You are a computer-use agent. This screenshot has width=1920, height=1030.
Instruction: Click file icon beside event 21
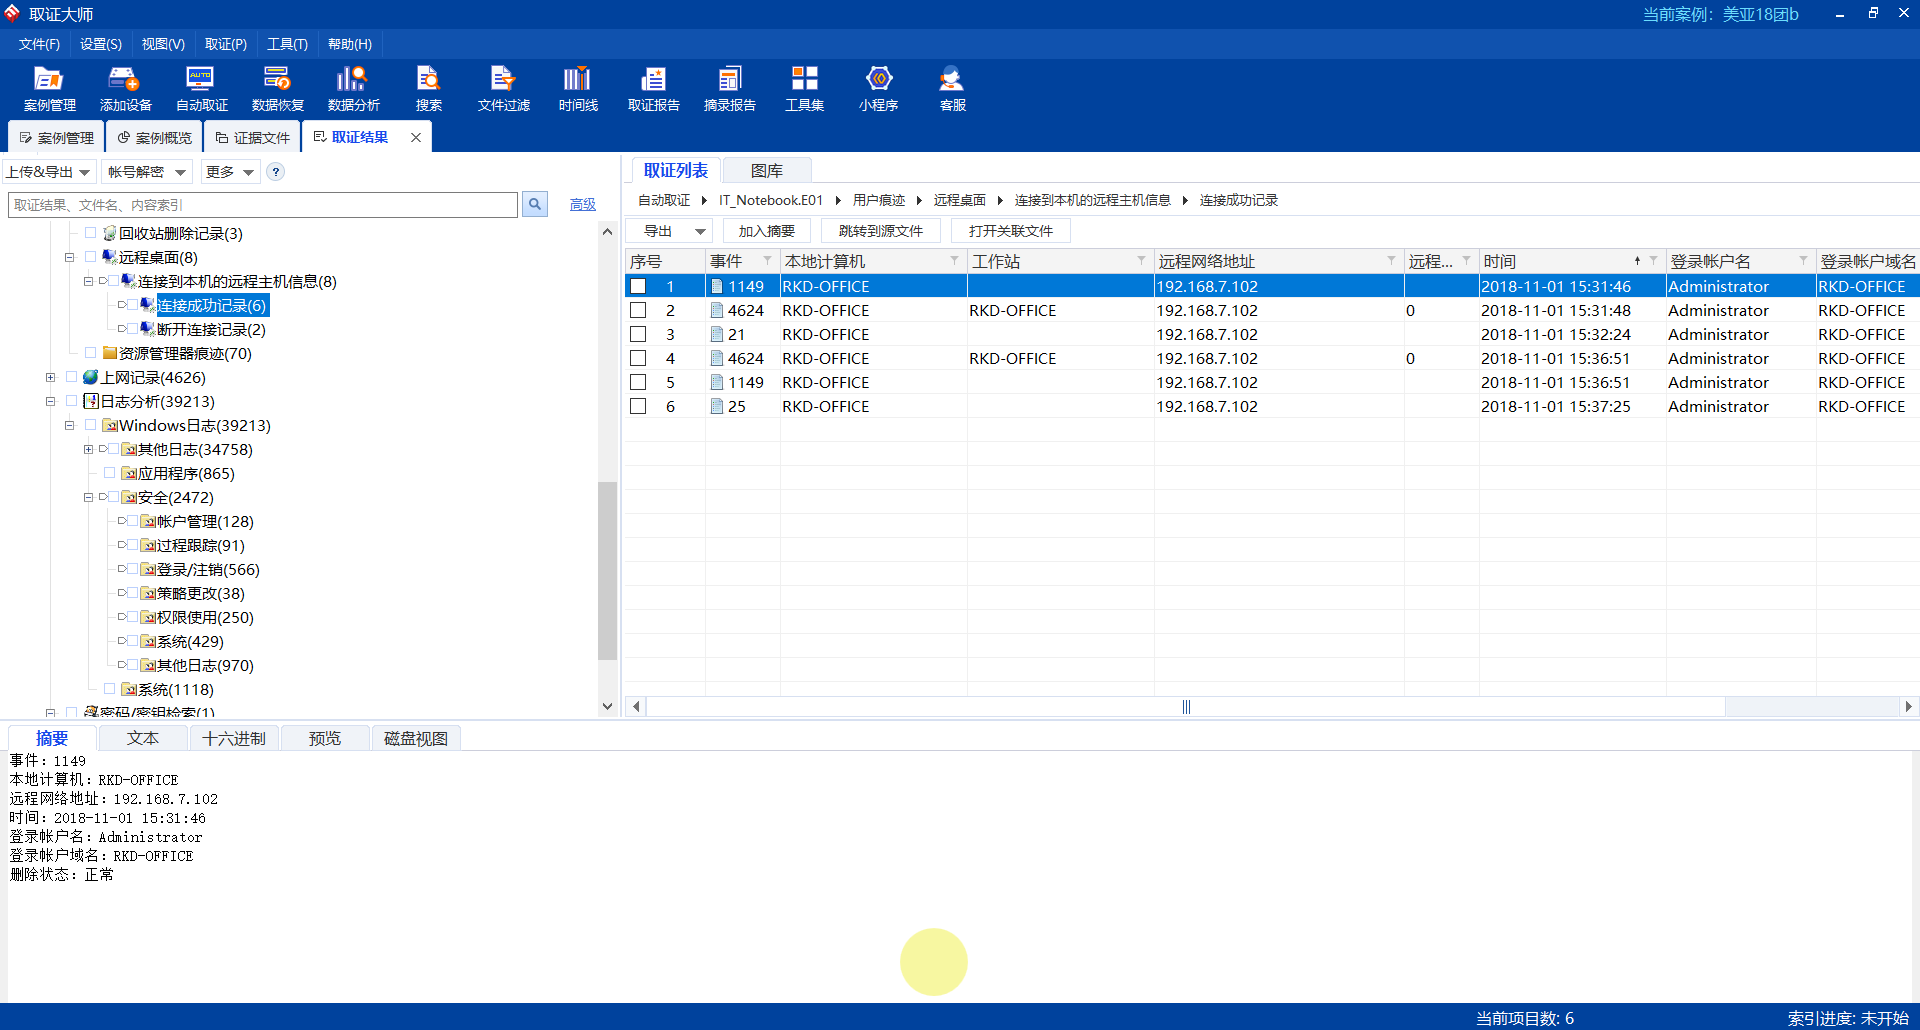(x=716, y=334)
